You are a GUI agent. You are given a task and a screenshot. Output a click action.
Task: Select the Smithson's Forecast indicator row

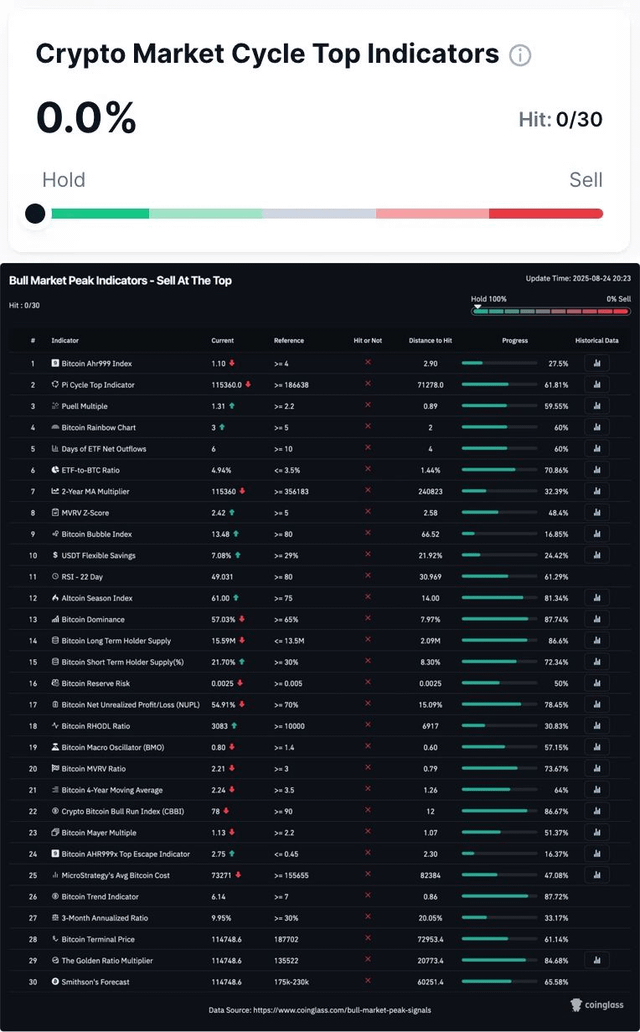pos(319,982)
